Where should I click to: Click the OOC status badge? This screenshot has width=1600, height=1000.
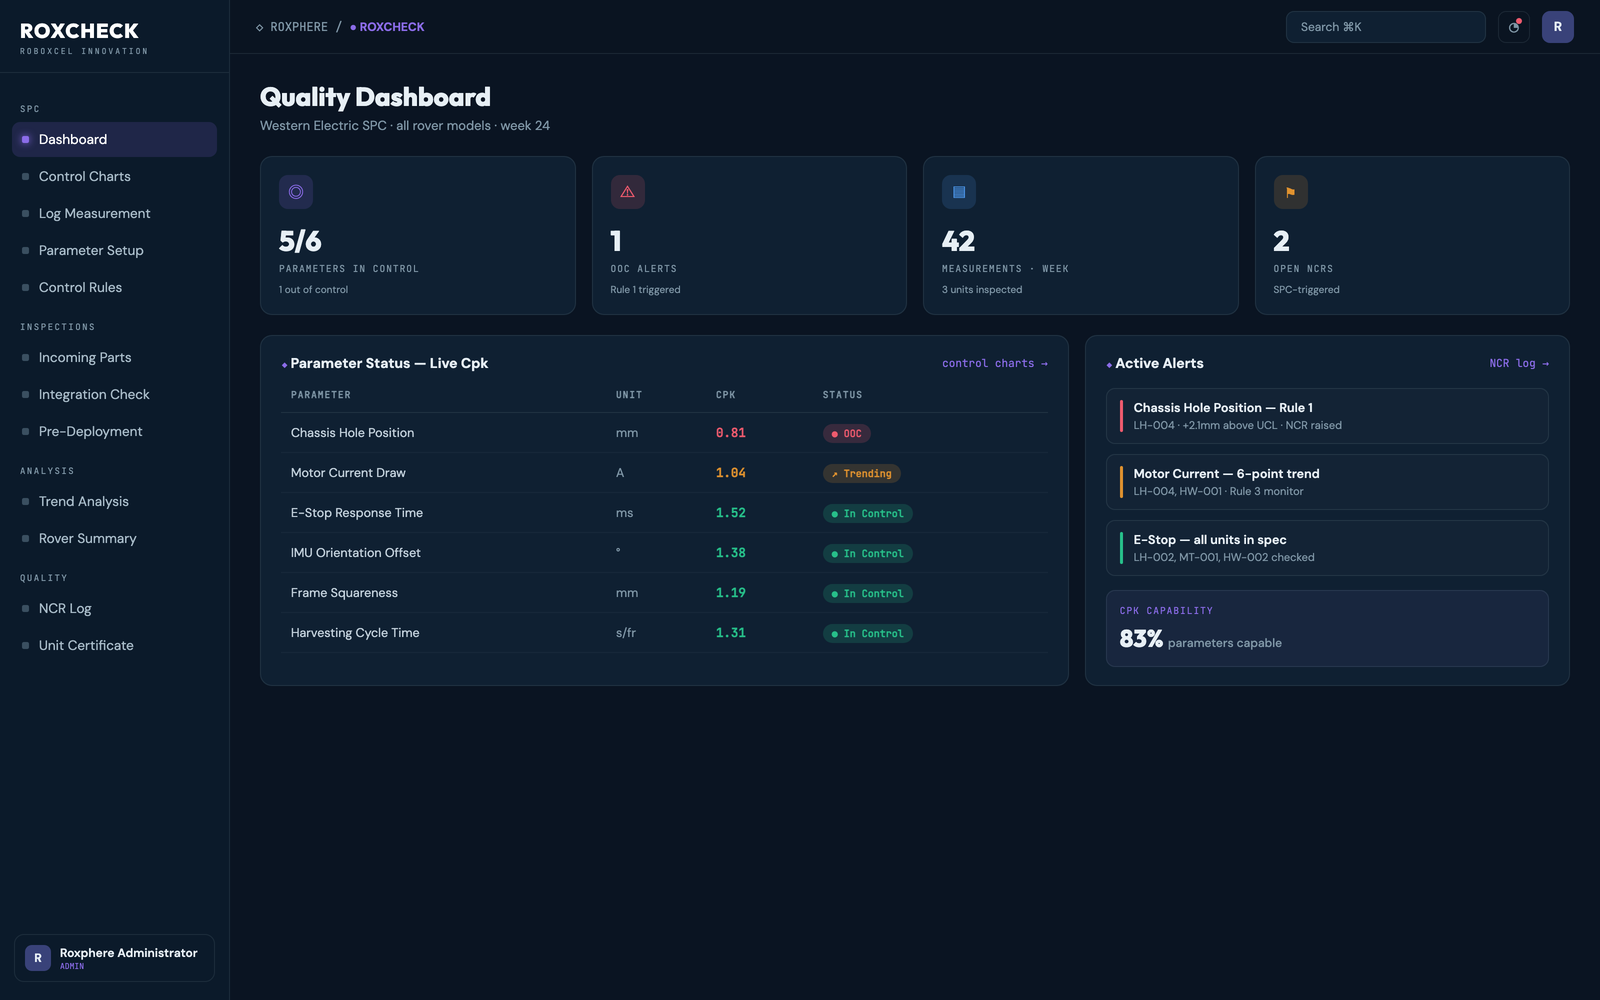click(846, 434)
